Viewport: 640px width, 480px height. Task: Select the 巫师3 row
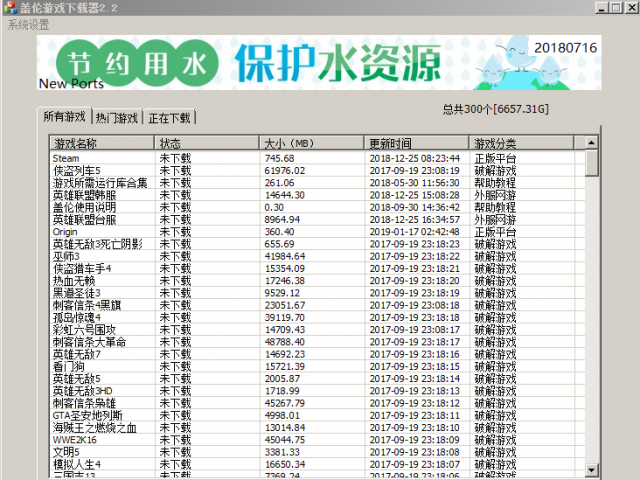coord(316,256)
